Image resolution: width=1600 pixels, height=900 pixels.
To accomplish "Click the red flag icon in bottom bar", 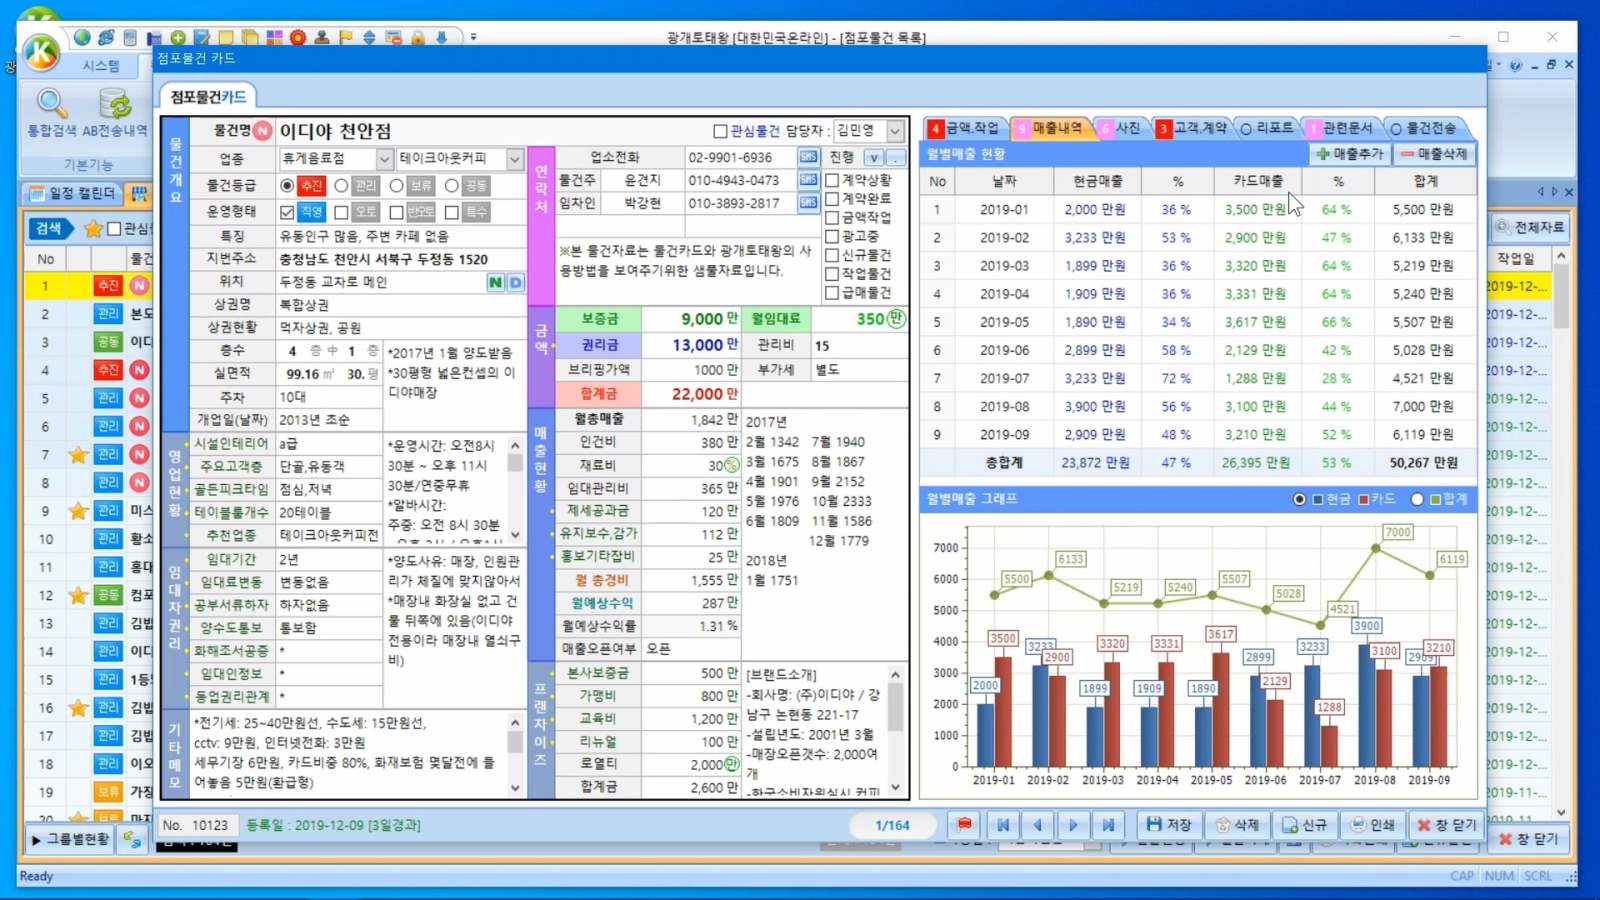I will 964,825.
